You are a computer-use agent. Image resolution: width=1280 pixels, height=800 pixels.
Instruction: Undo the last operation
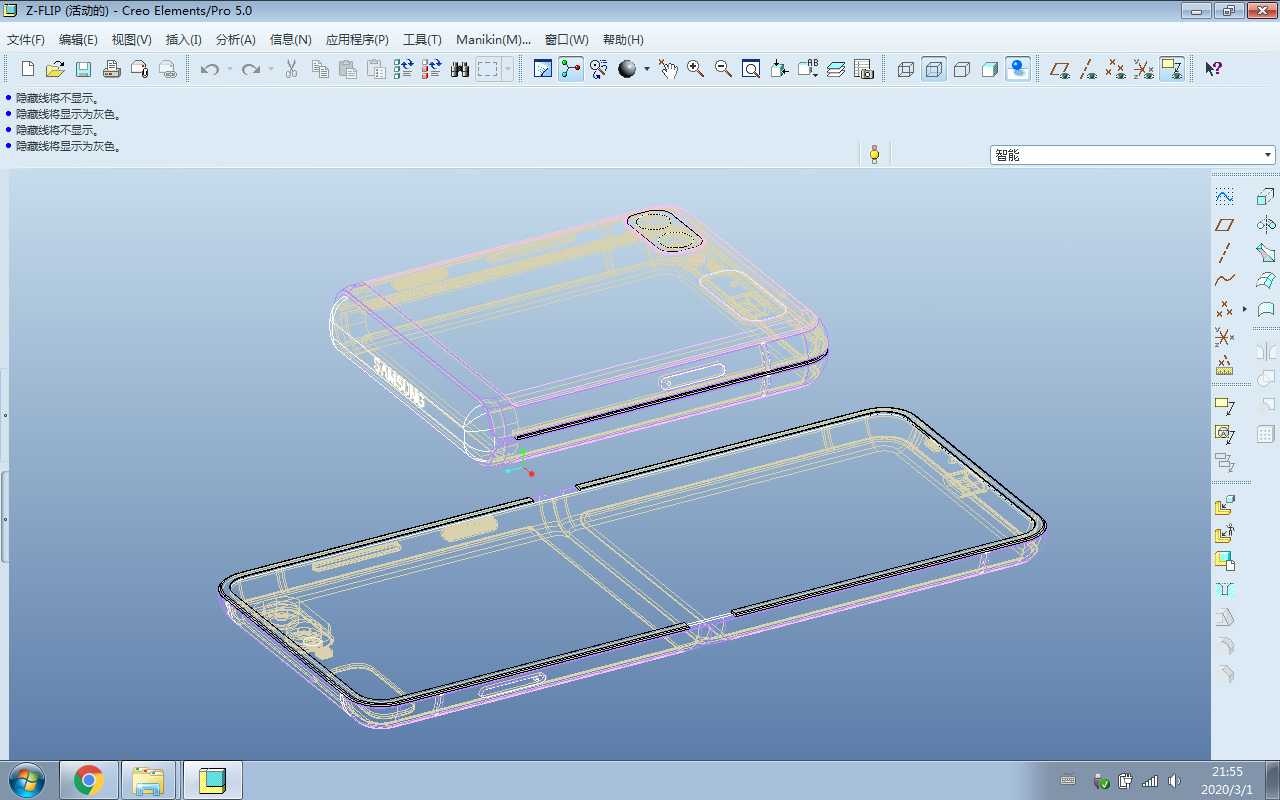(x=209, y=69)
